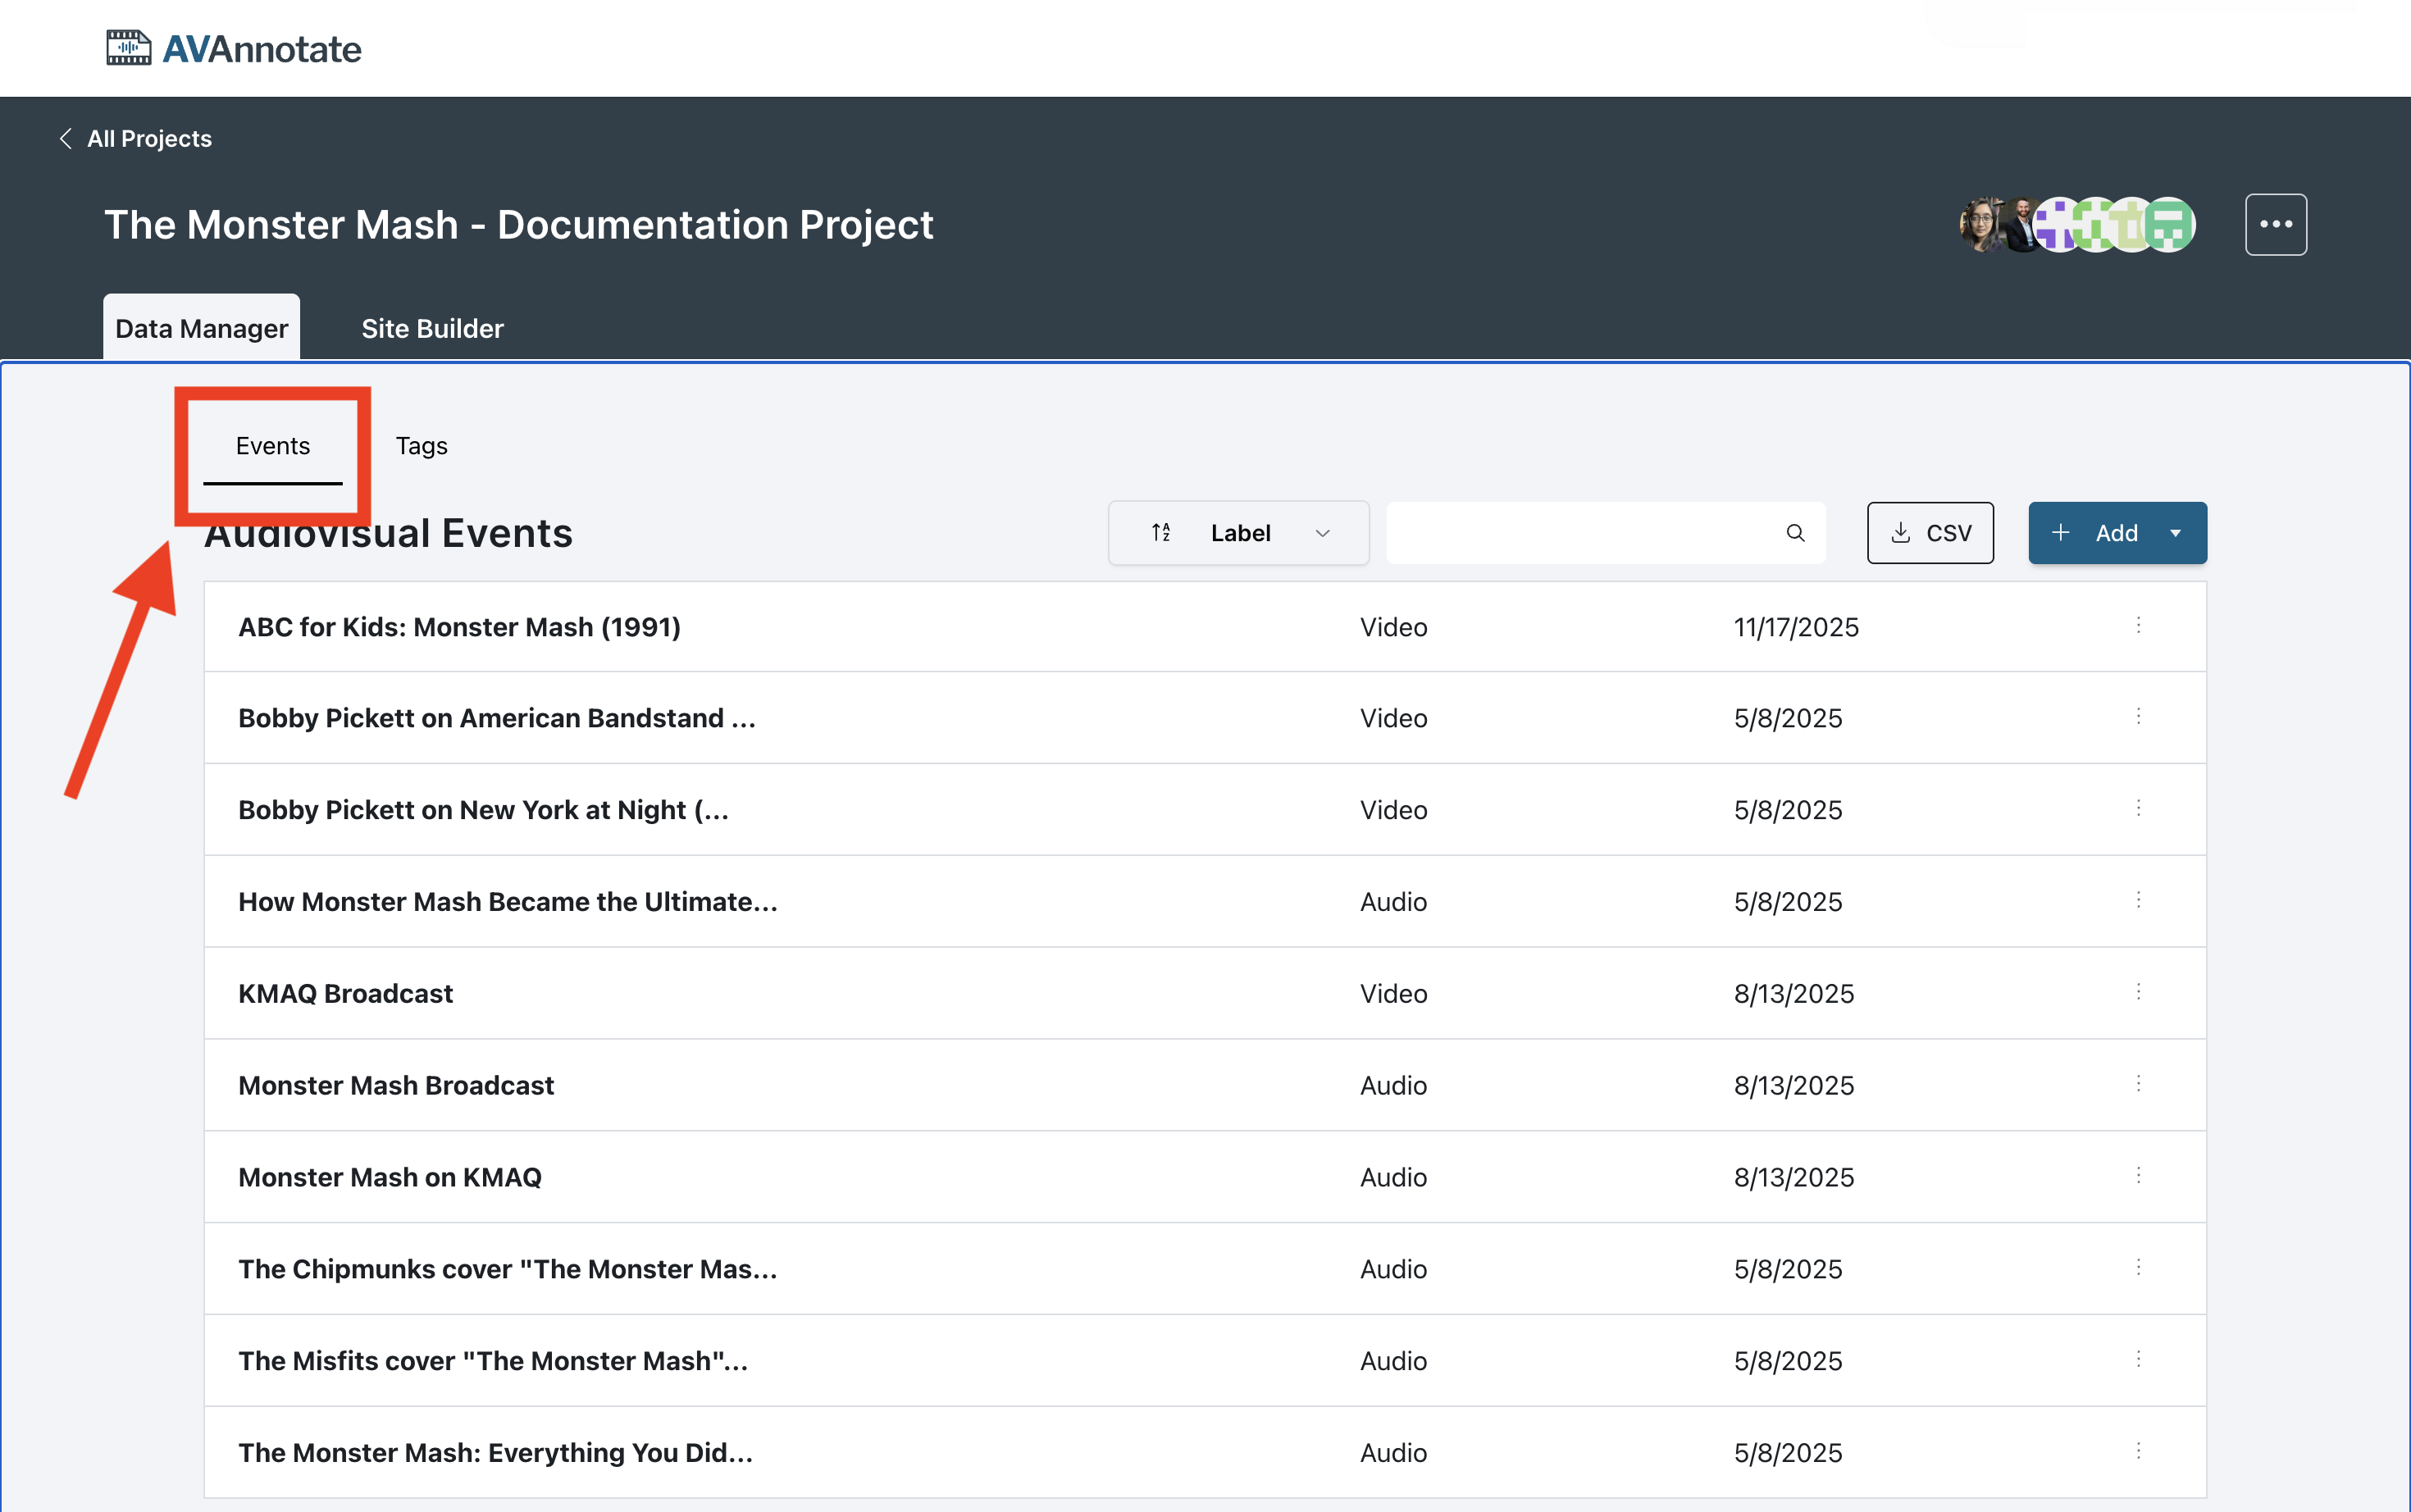The image size is (2411, 1512).
Task: Go back via All Projects chevron
Action: tap(66, 138)
